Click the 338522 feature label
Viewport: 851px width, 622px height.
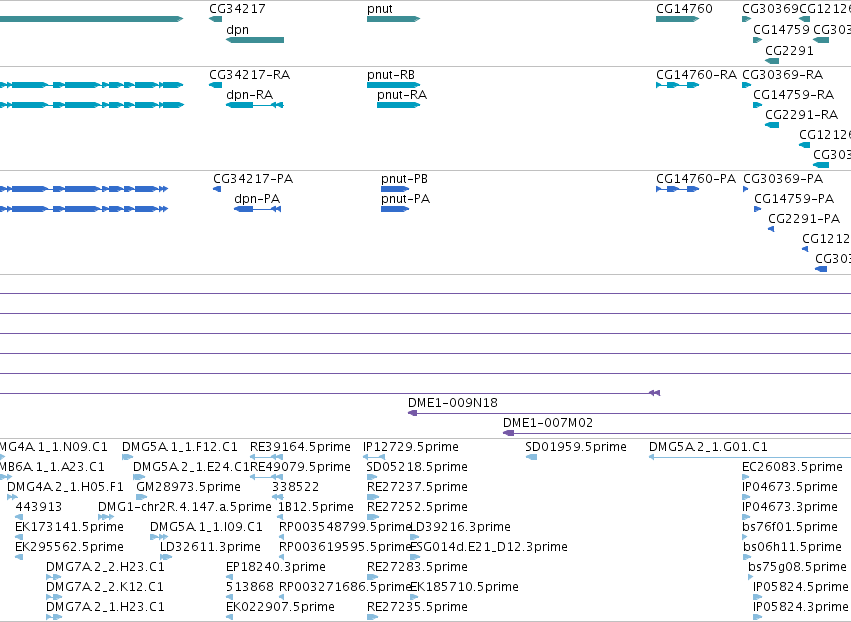(296, 487)
